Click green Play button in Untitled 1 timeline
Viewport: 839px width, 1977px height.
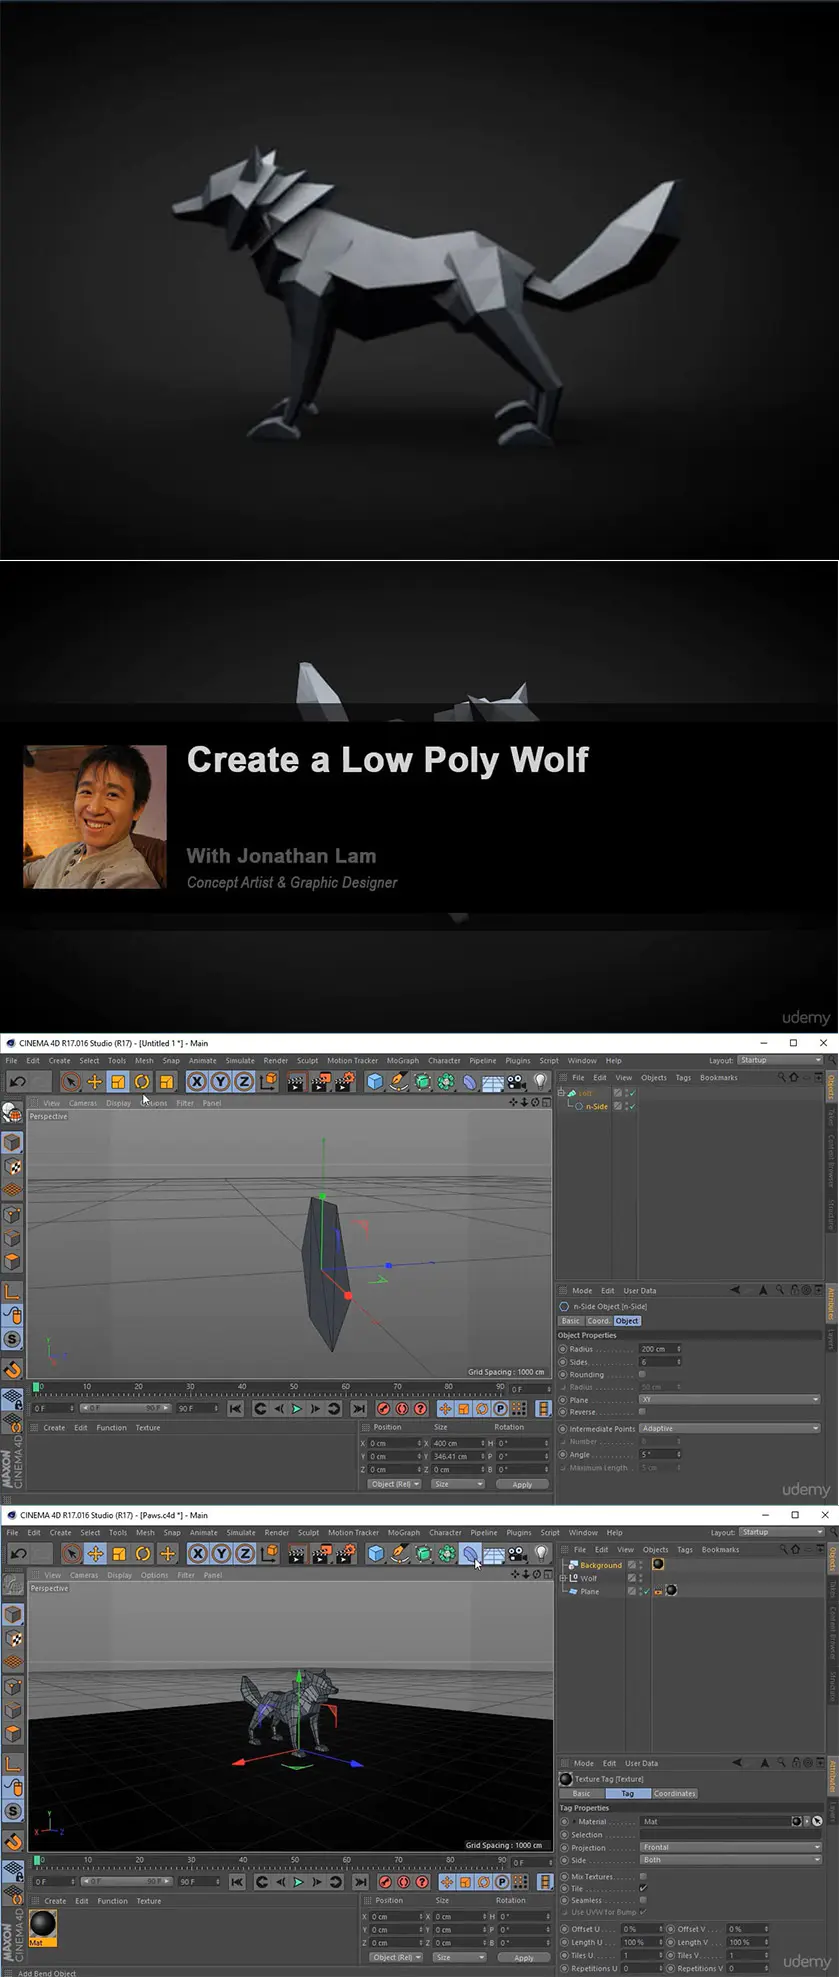tap(296, 1408)
